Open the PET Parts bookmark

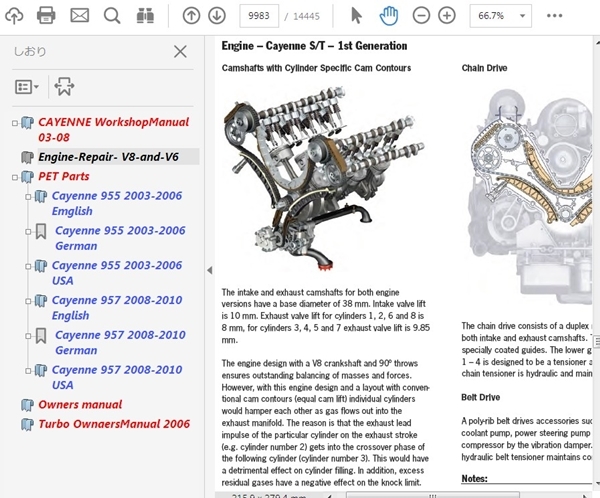tap(64, 176)
